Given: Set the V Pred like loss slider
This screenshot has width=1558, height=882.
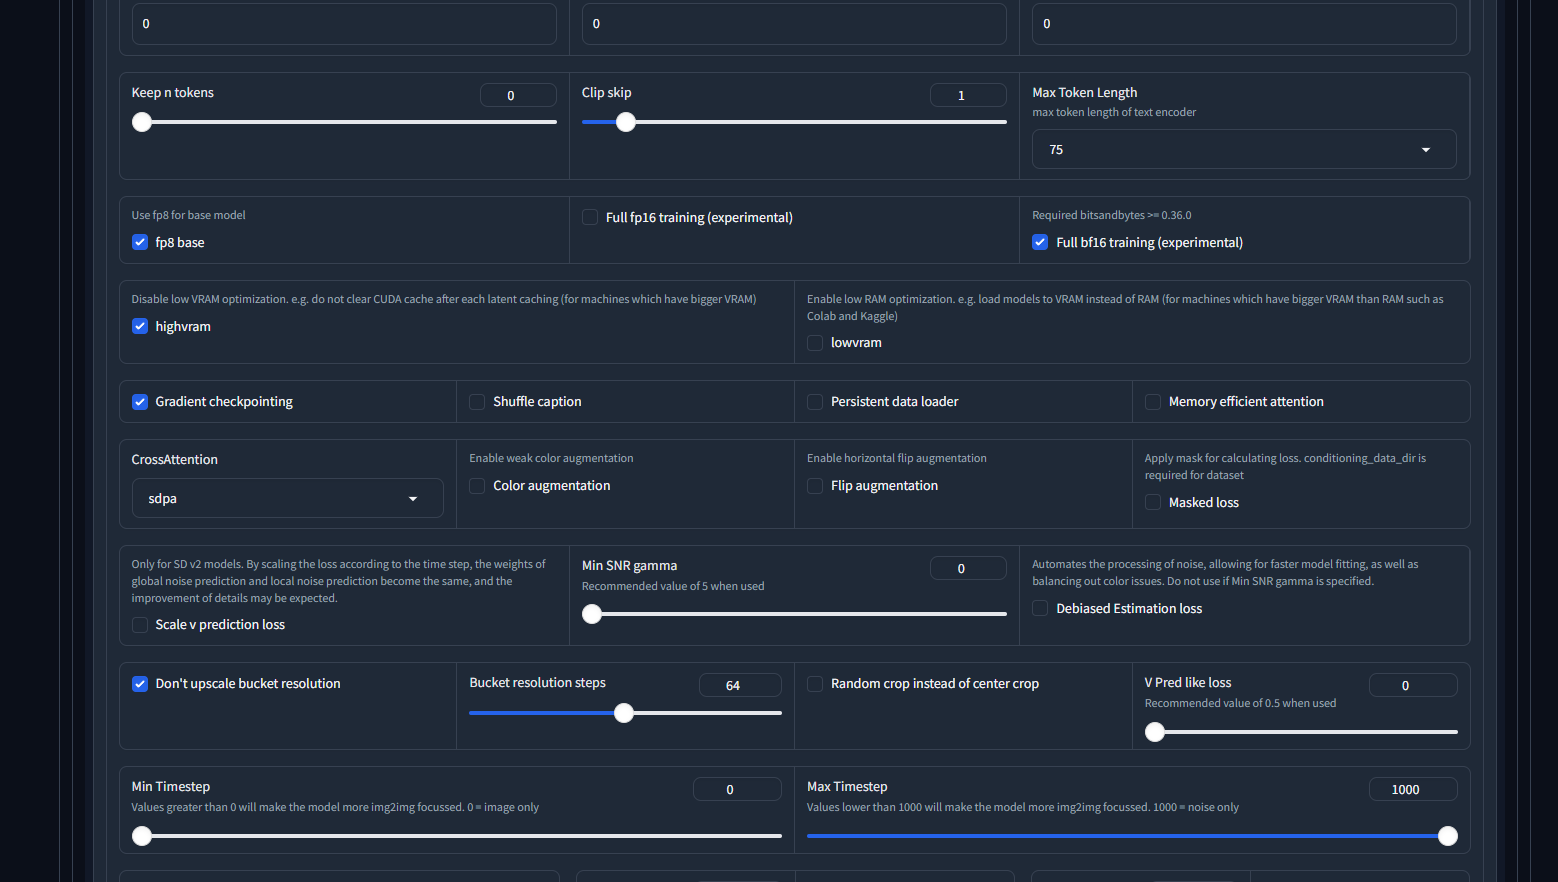Looking at the screenshot, I should 1301,732.
